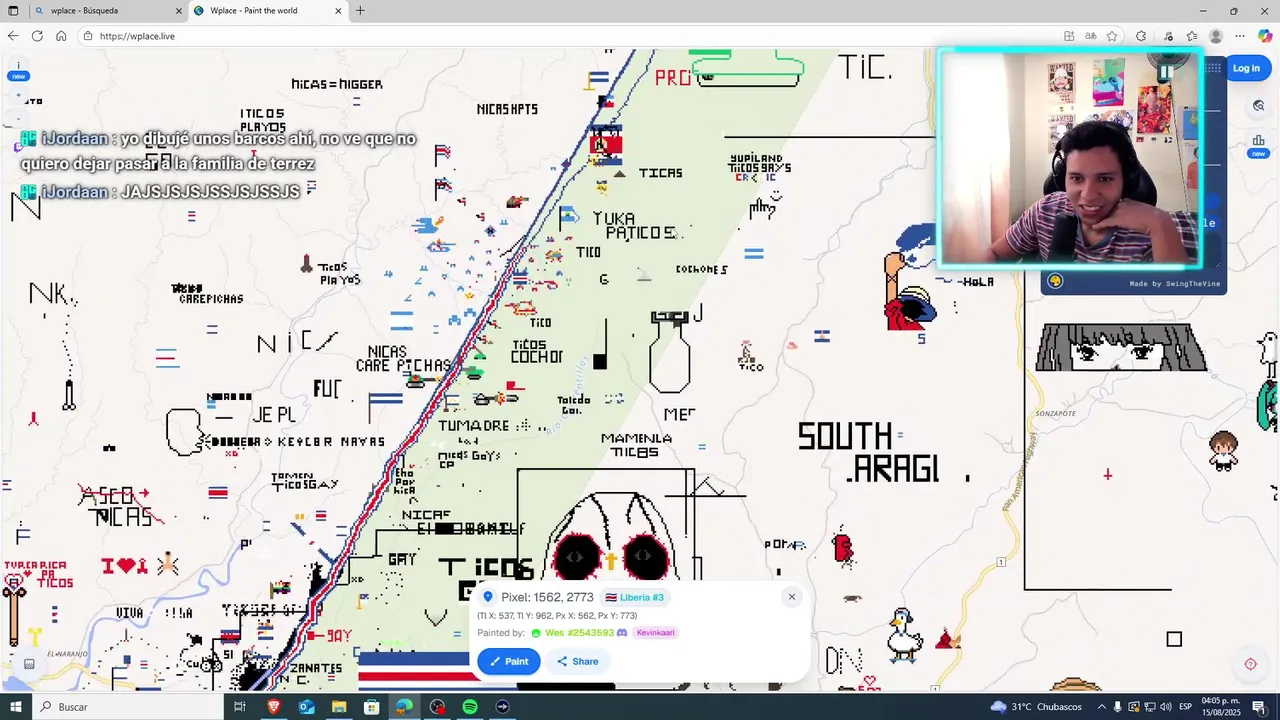Open the volume control tray icon

pos(1165,707)
